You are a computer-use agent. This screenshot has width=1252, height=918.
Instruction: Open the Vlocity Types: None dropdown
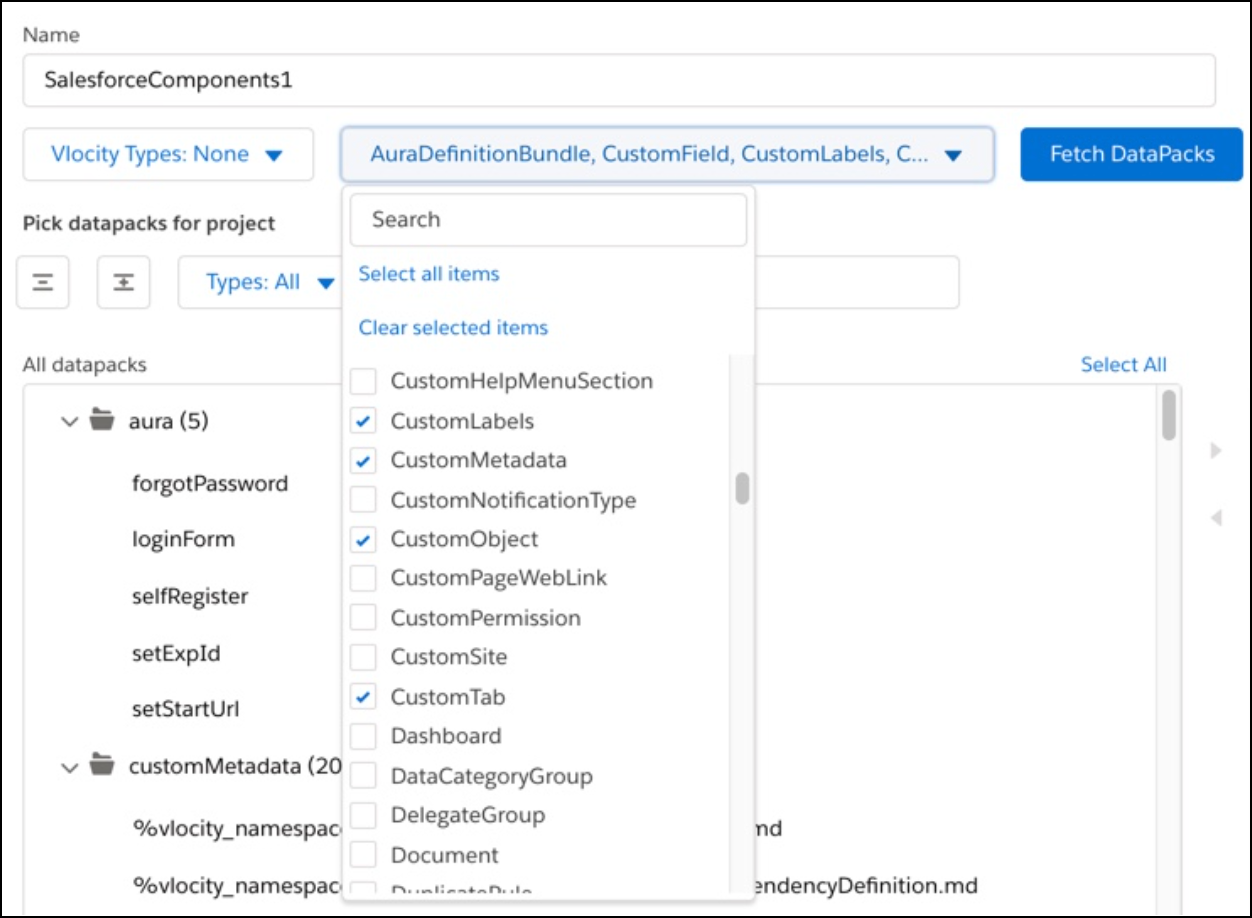[x=168, y=154]
